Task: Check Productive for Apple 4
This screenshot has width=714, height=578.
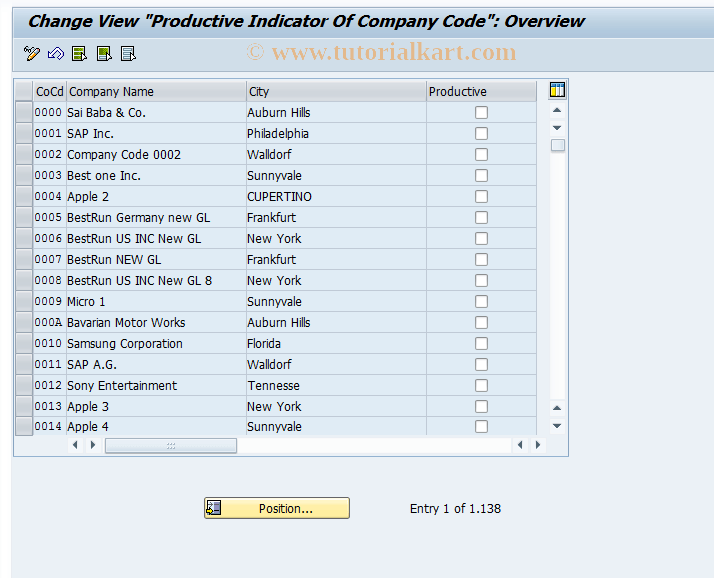Action: [x=481, y=426]
